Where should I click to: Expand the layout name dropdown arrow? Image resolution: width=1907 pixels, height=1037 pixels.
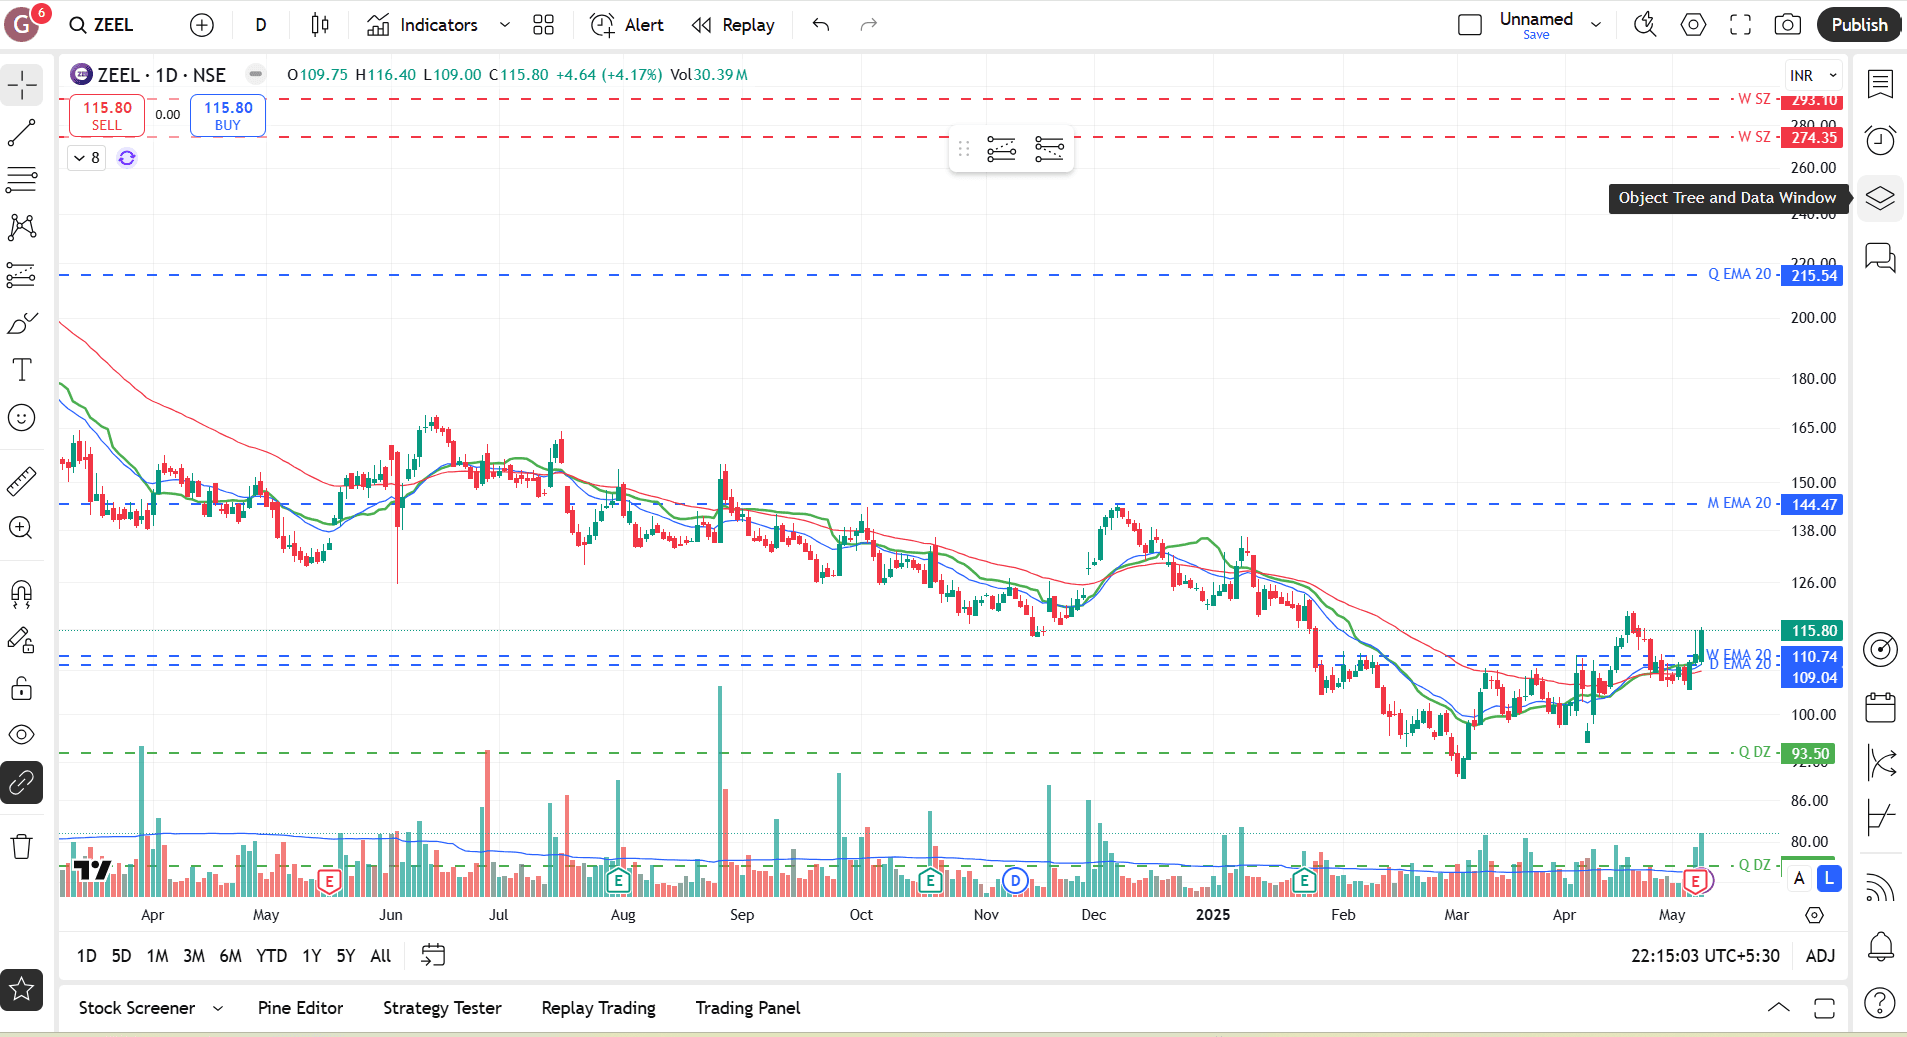[1596, 25]
